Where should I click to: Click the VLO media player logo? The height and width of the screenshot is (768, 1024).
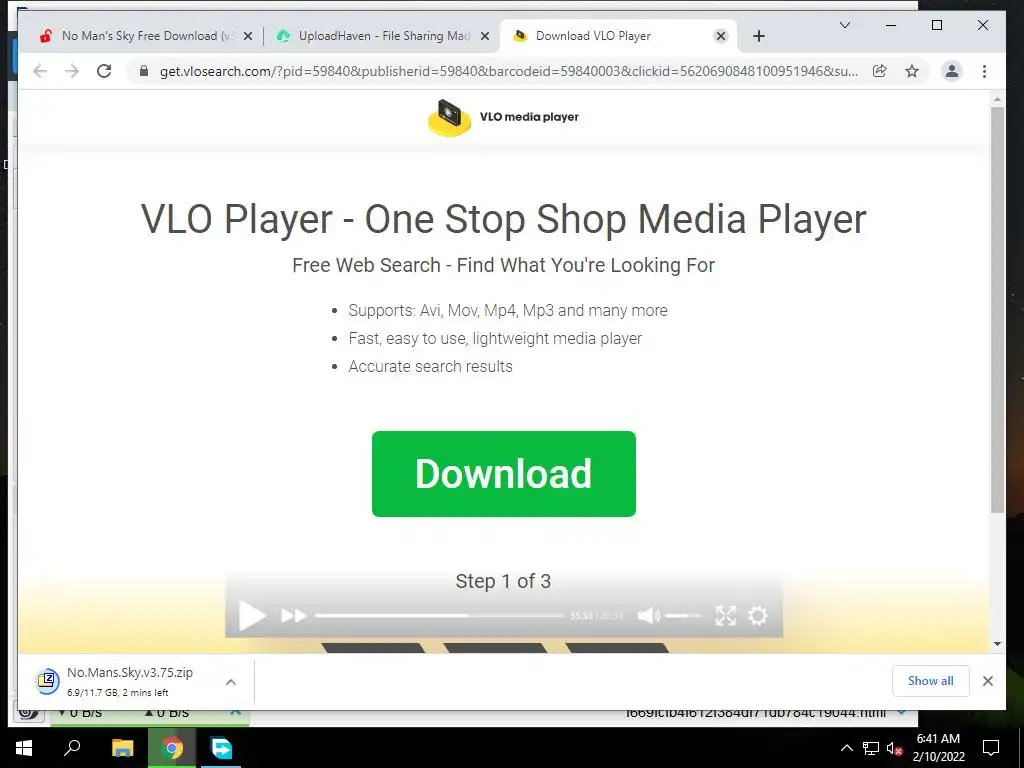(x=504, y=118)
